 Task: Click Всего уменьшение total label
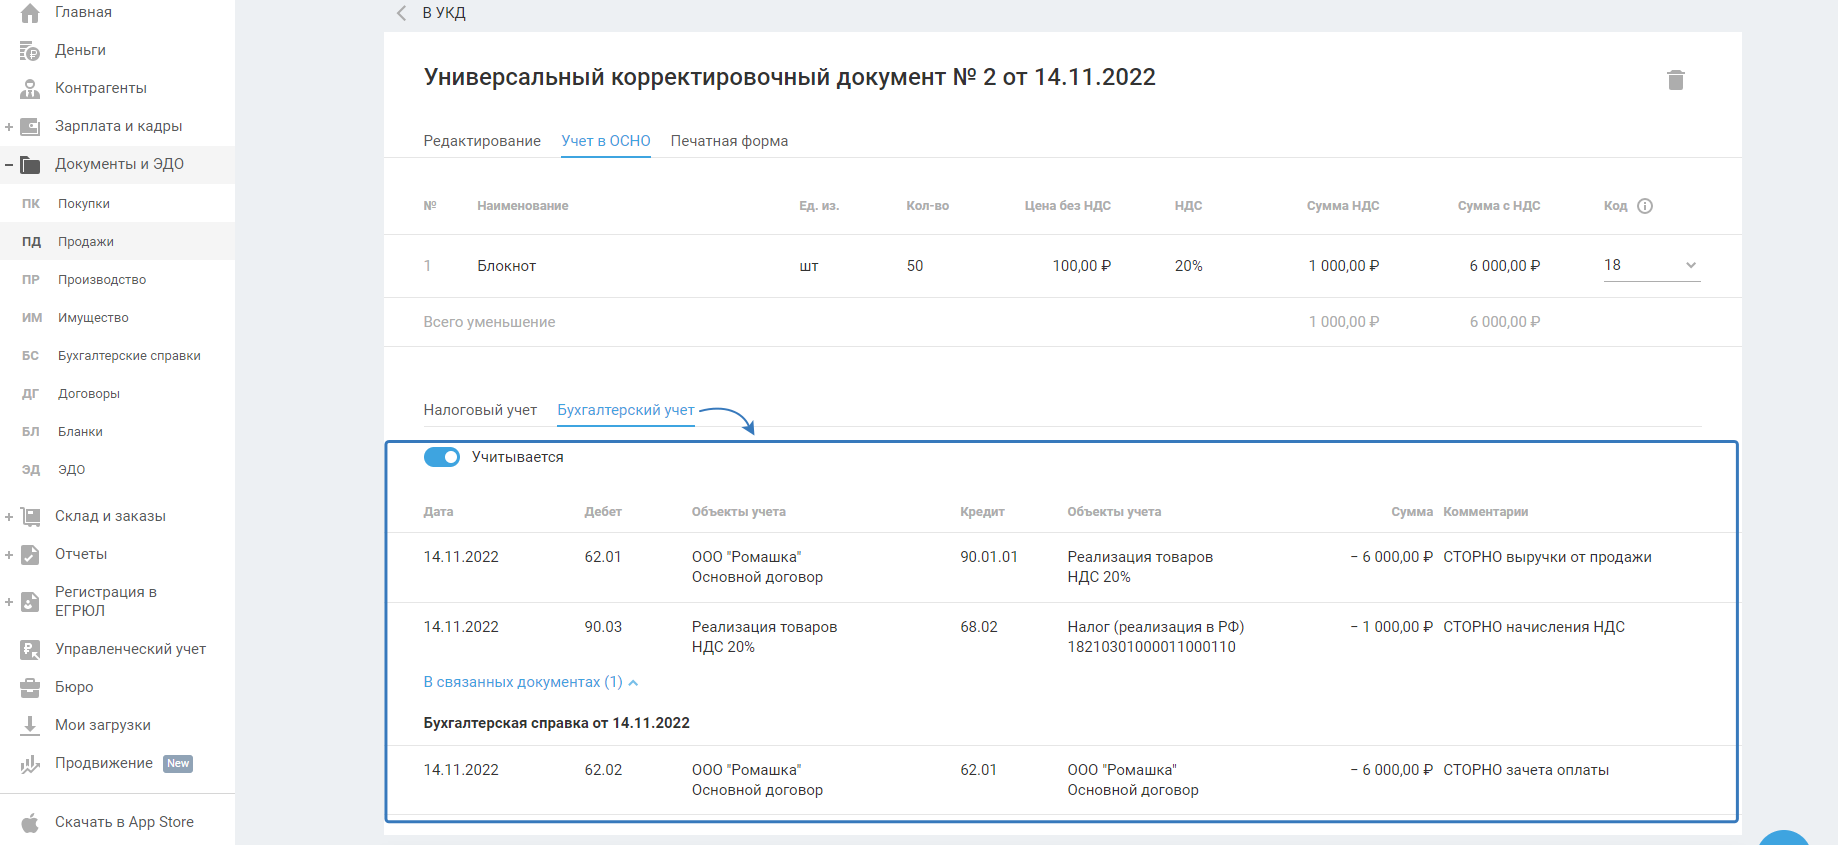tap(489, 322)
